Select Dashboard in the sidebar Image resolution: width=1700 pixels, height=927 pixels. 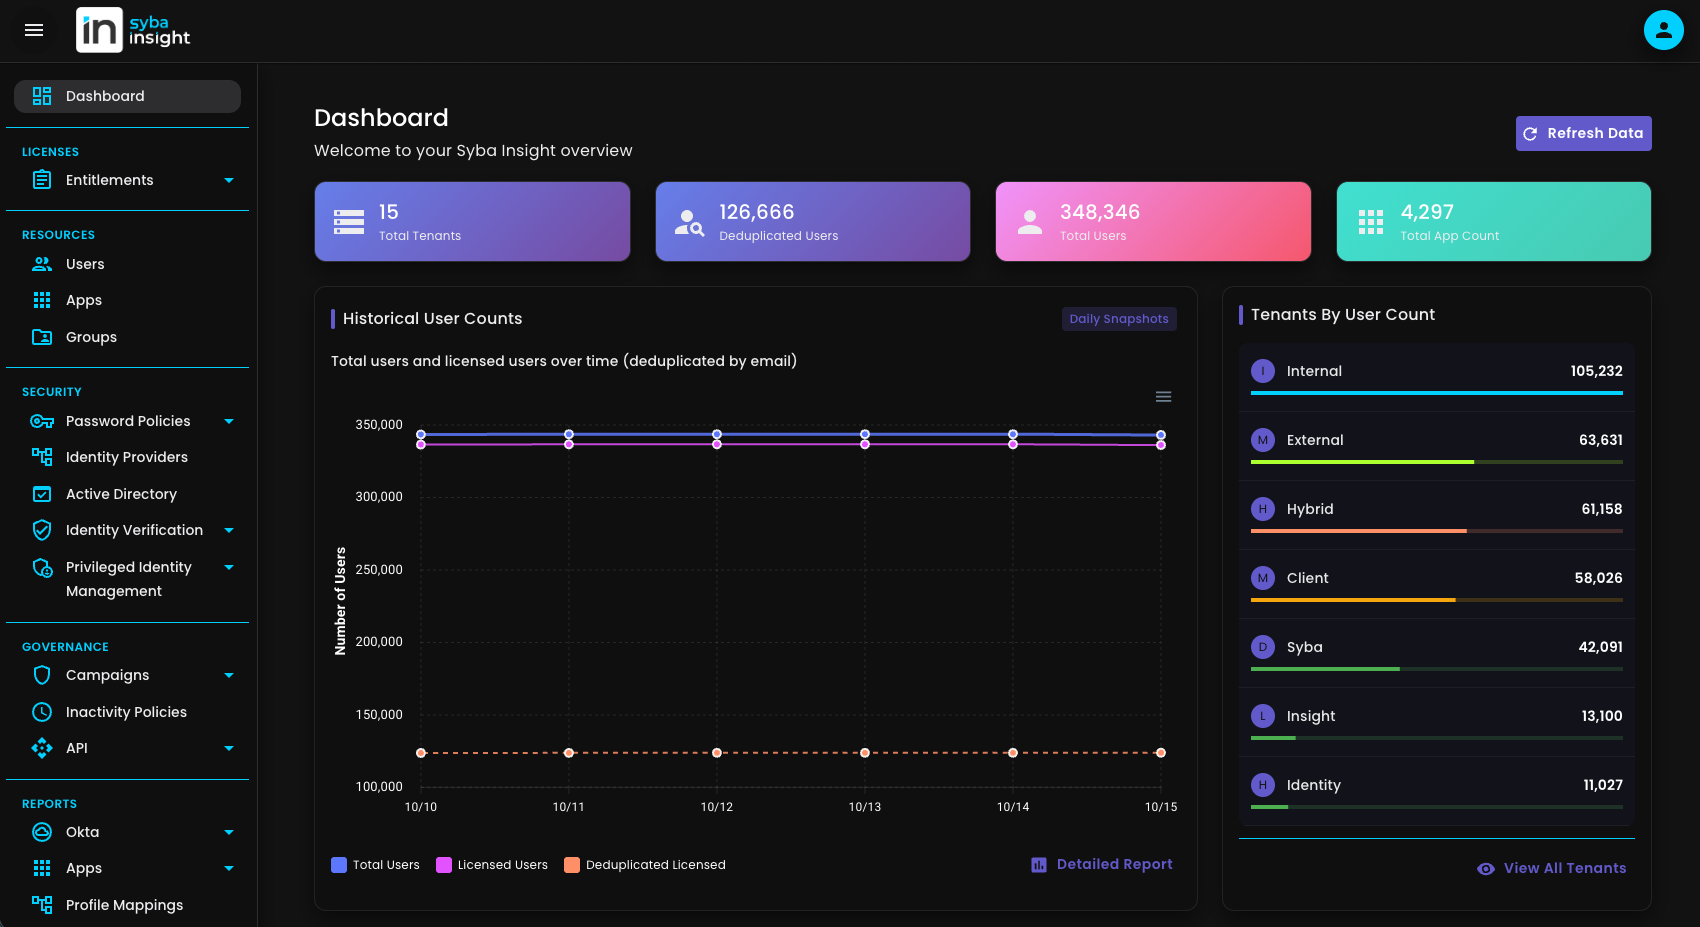pyautogui.click(x=127, y=96)
